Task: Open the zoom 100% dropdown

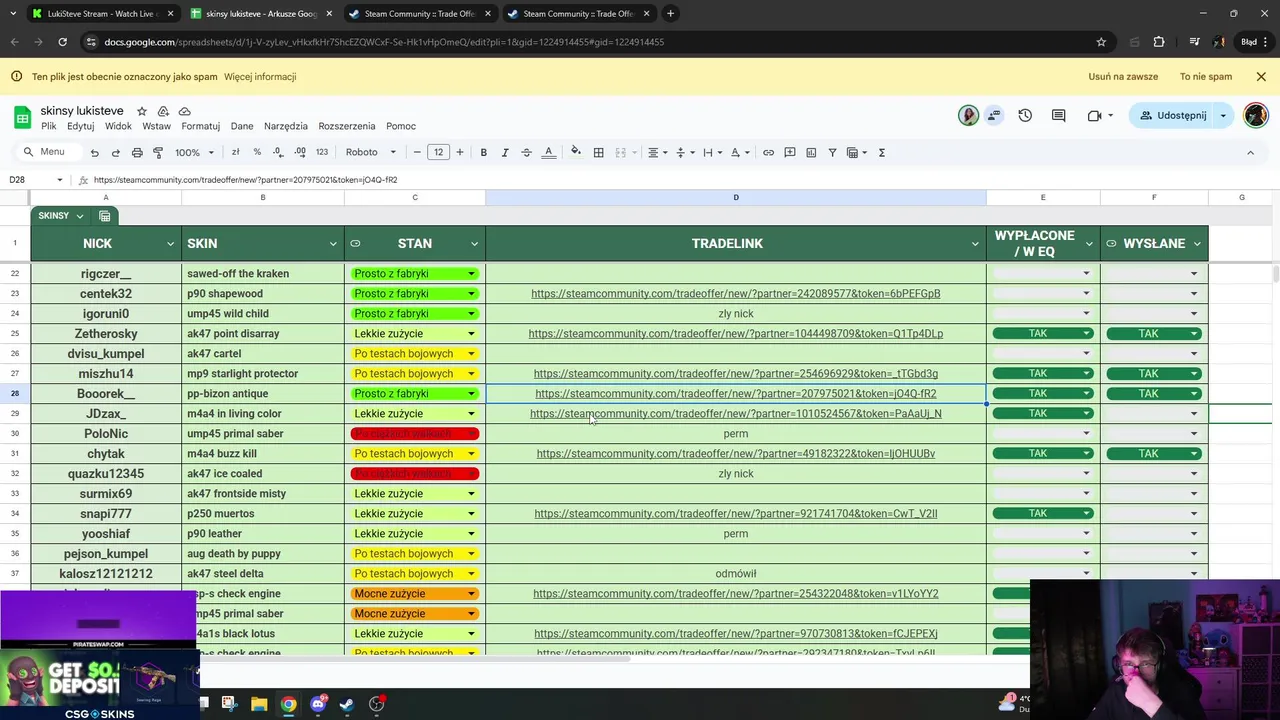Action: pos(194,152)
